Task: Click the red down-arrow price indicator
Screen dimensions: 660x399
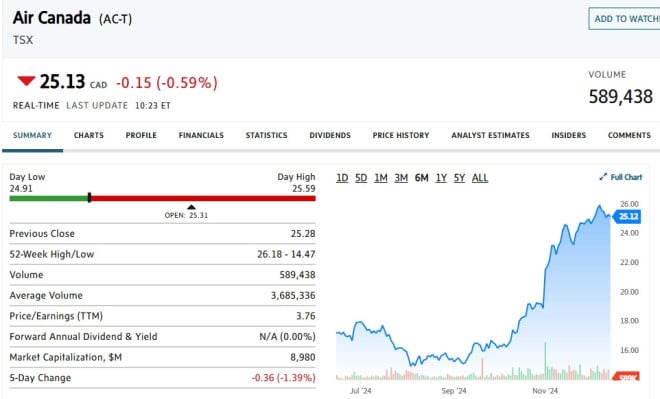Action: click(x=26, y=81)
